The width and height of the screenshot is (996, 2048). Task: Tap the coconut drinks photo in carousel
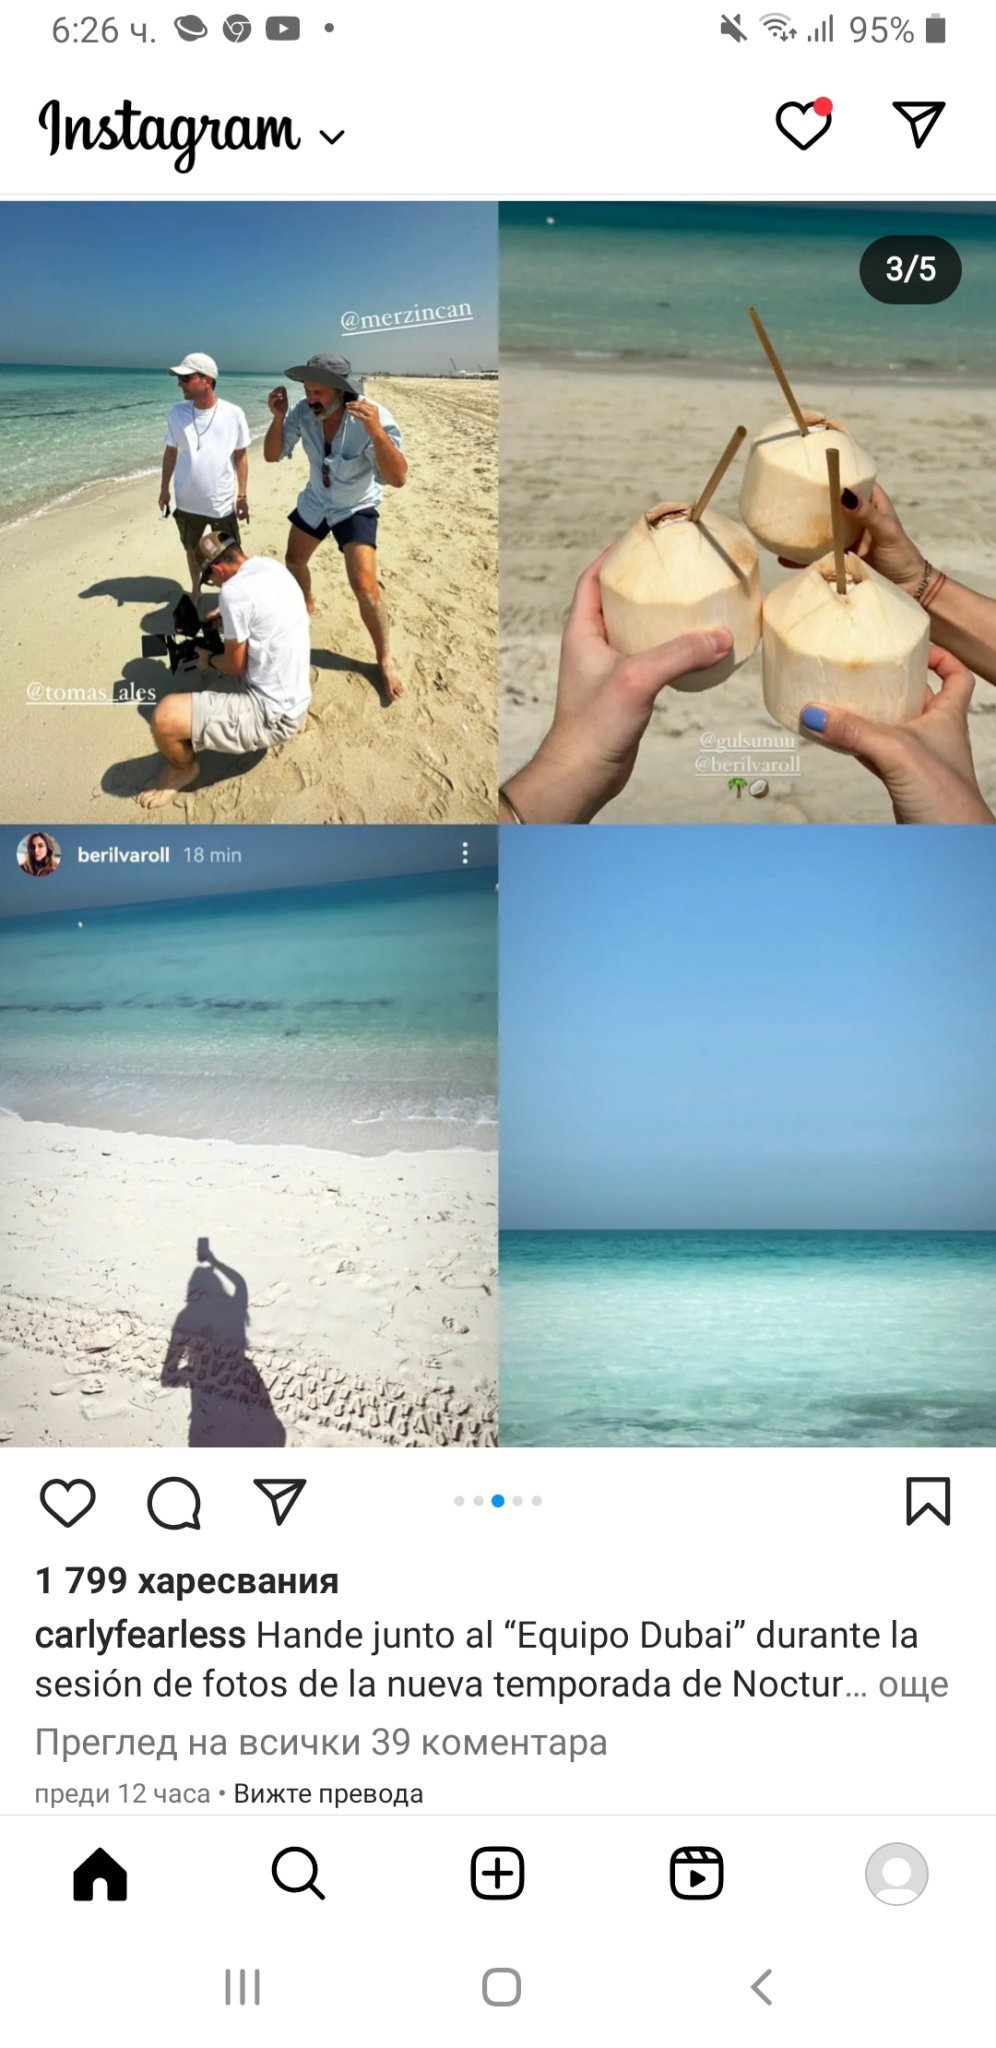pyautogui.click(x=747, y=512)
